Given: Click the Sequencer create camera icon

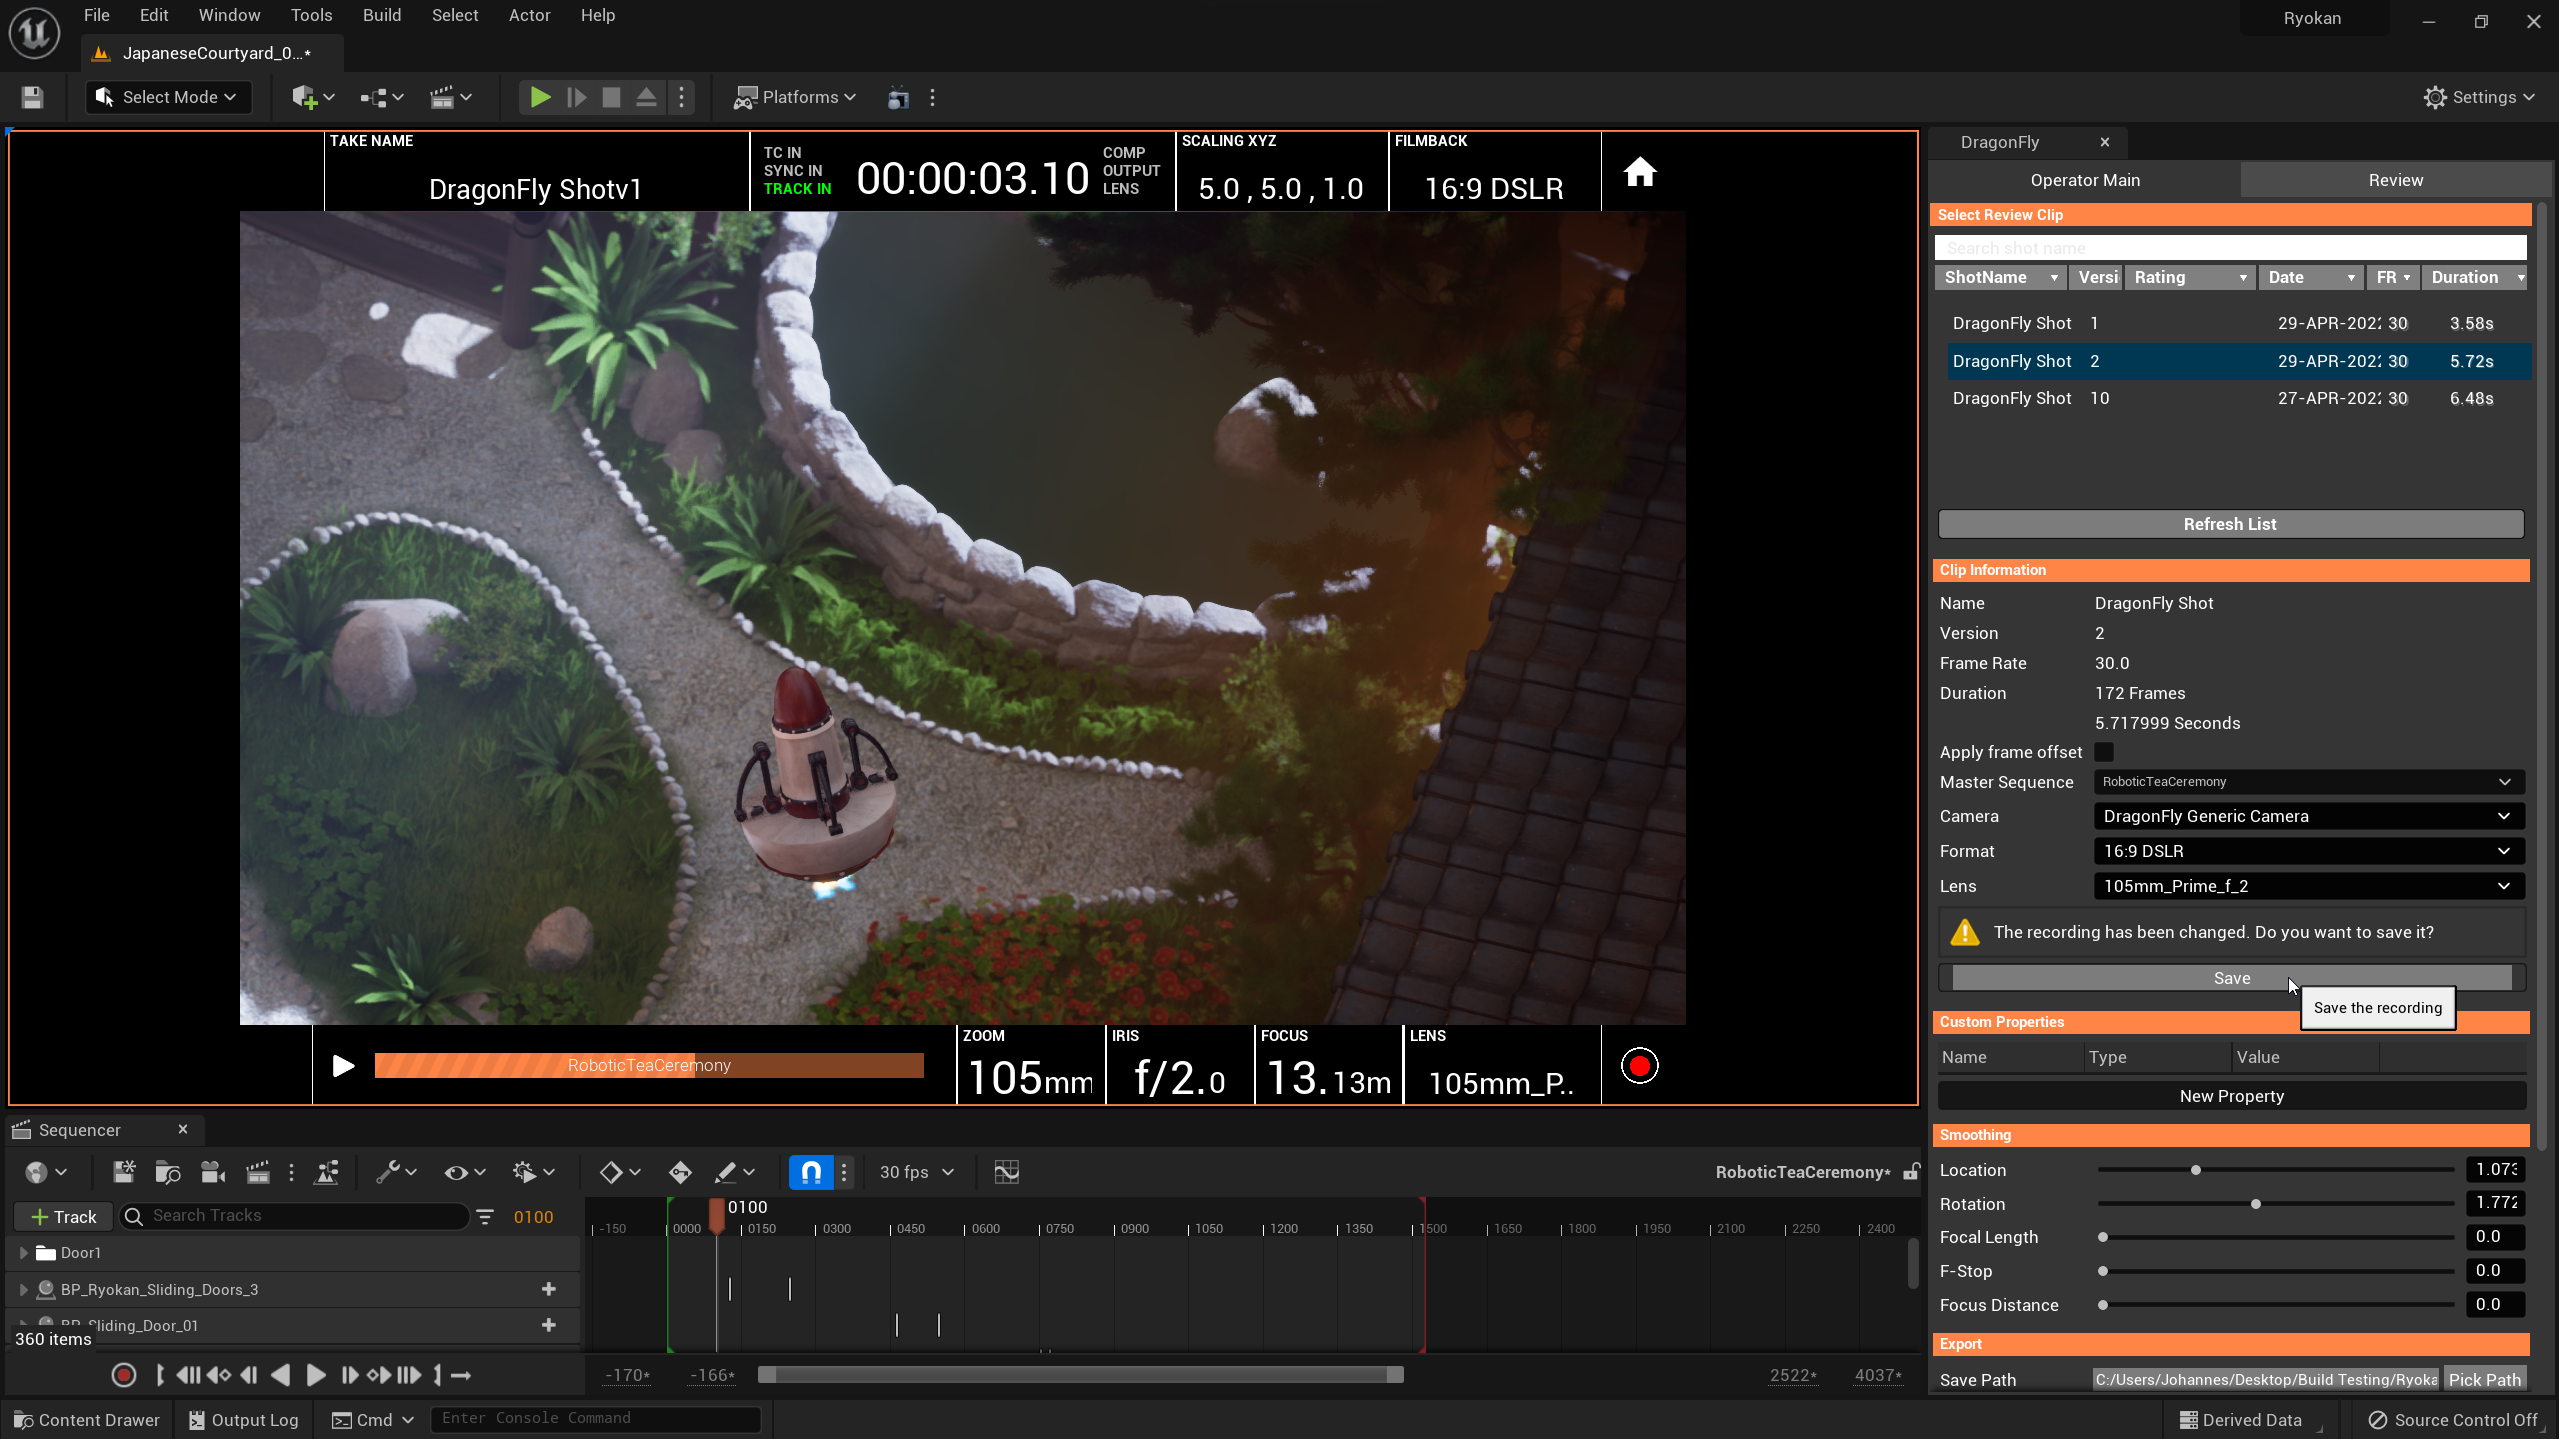Looking at the screenshot, I should 213,1172.
